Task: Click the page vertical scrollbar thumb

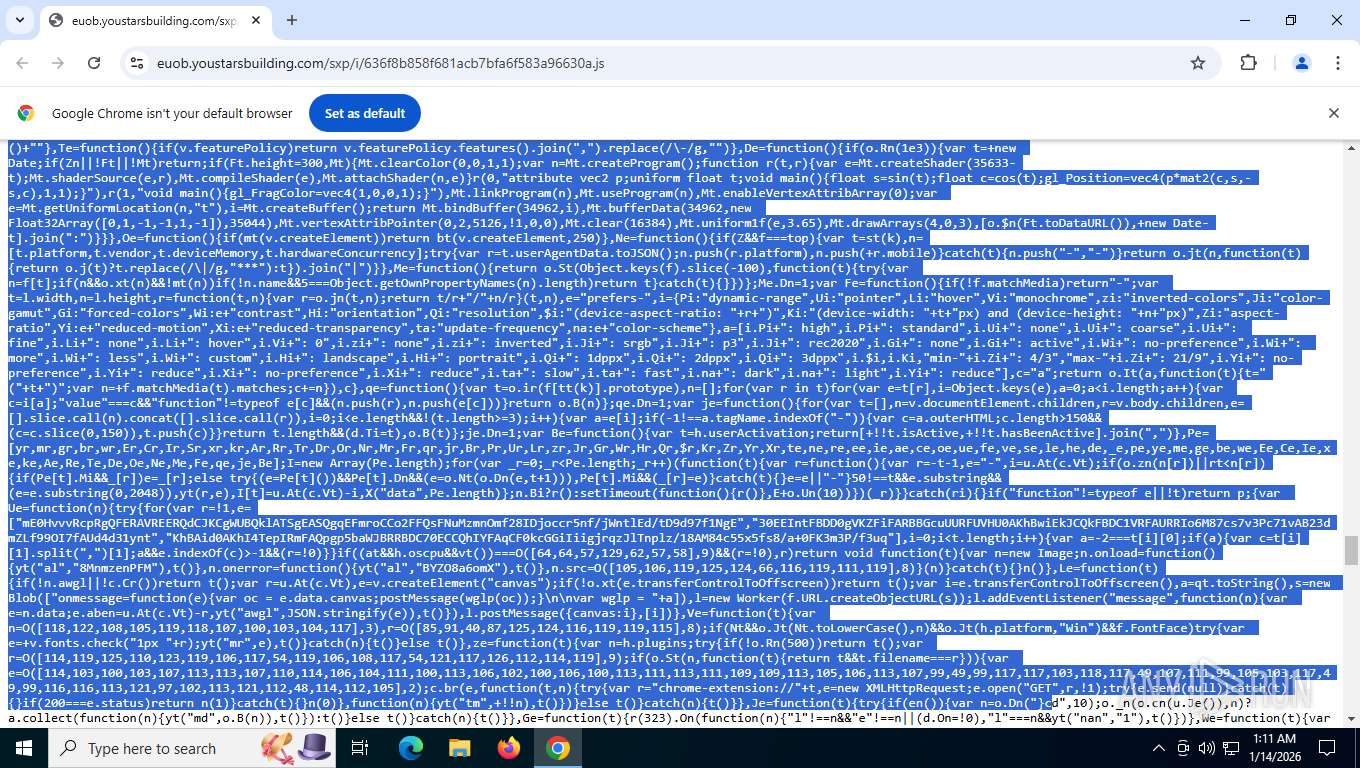Action: [x=1351, y=551]
